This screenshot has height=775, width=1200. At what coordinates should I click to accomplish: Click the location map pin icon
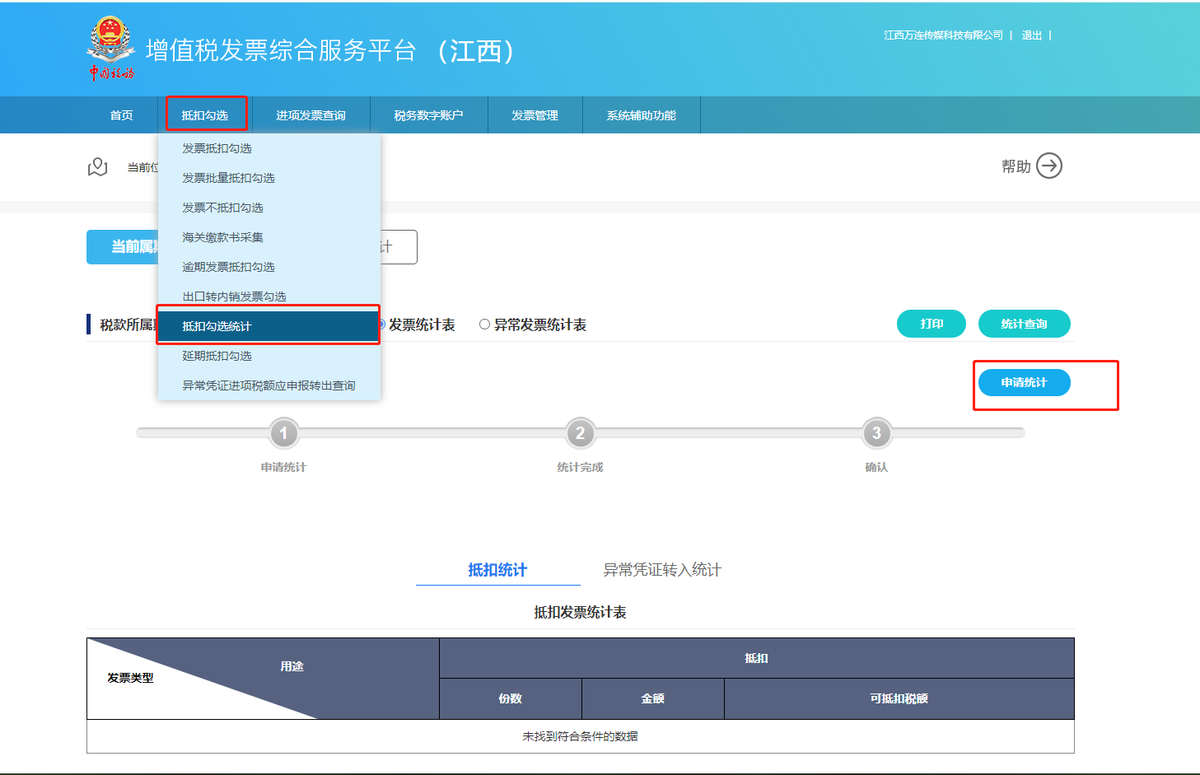(97, 167)
